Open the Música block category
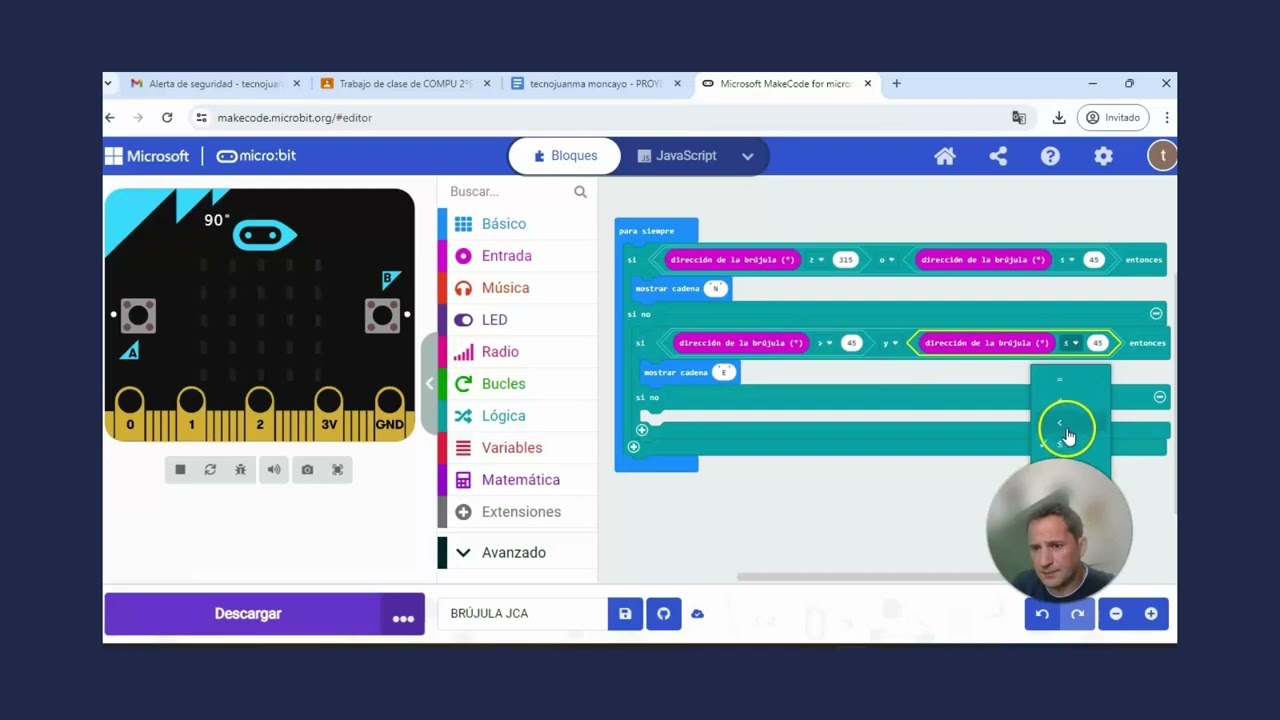This screenshot has height=720, width=1280. (517, 288)
